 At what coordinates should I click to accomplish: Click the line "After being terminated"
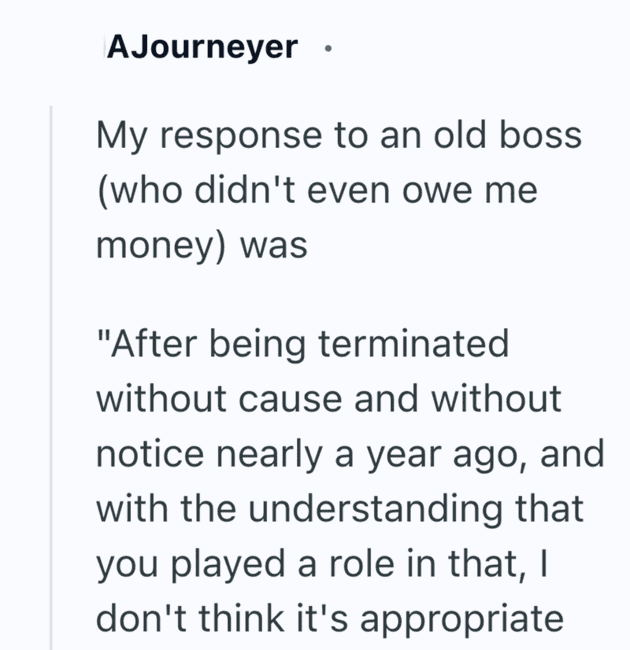point(303,345)
